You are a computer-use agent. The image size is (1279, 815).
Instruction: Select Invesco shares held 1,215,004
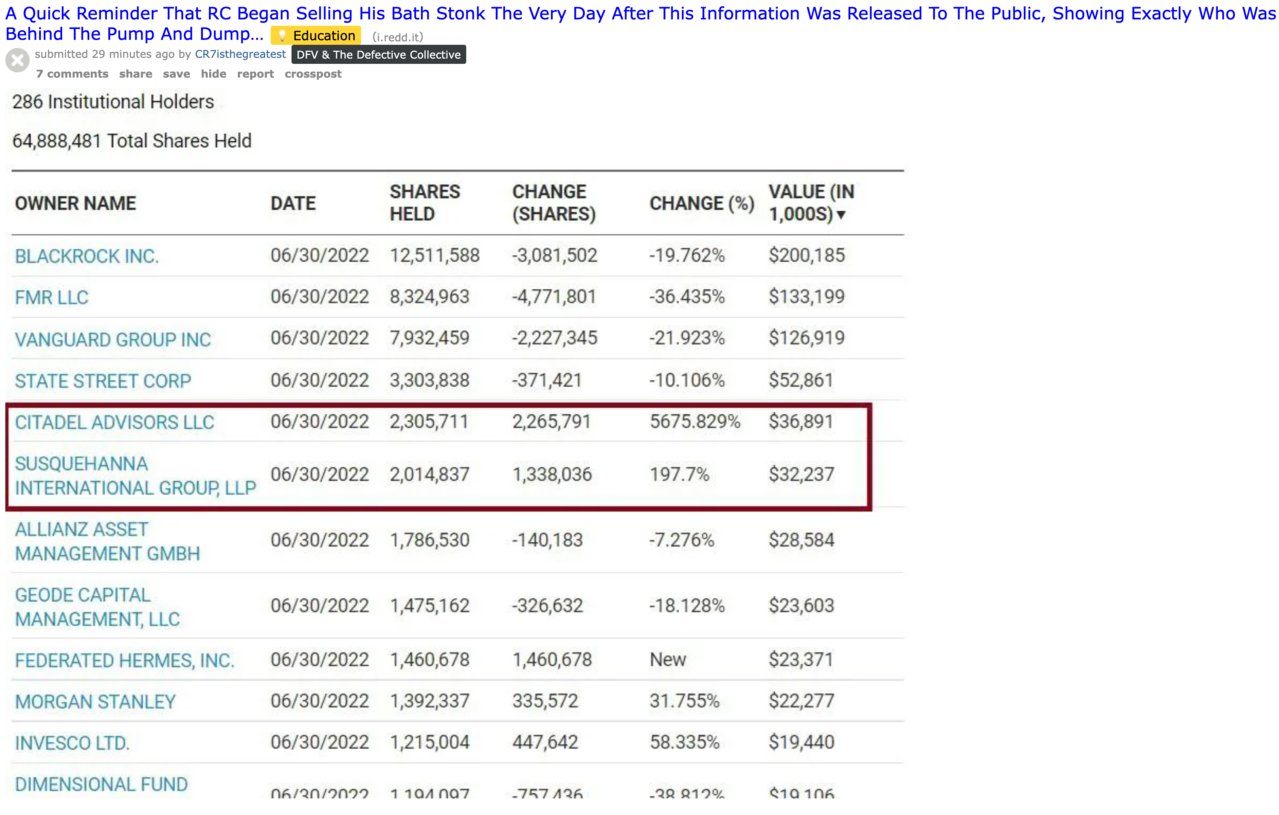click(429, 744)
